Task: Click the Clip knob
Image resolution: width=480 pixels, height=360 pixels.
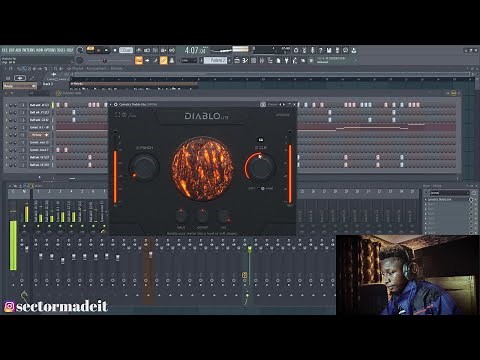Action: [260, 167]
